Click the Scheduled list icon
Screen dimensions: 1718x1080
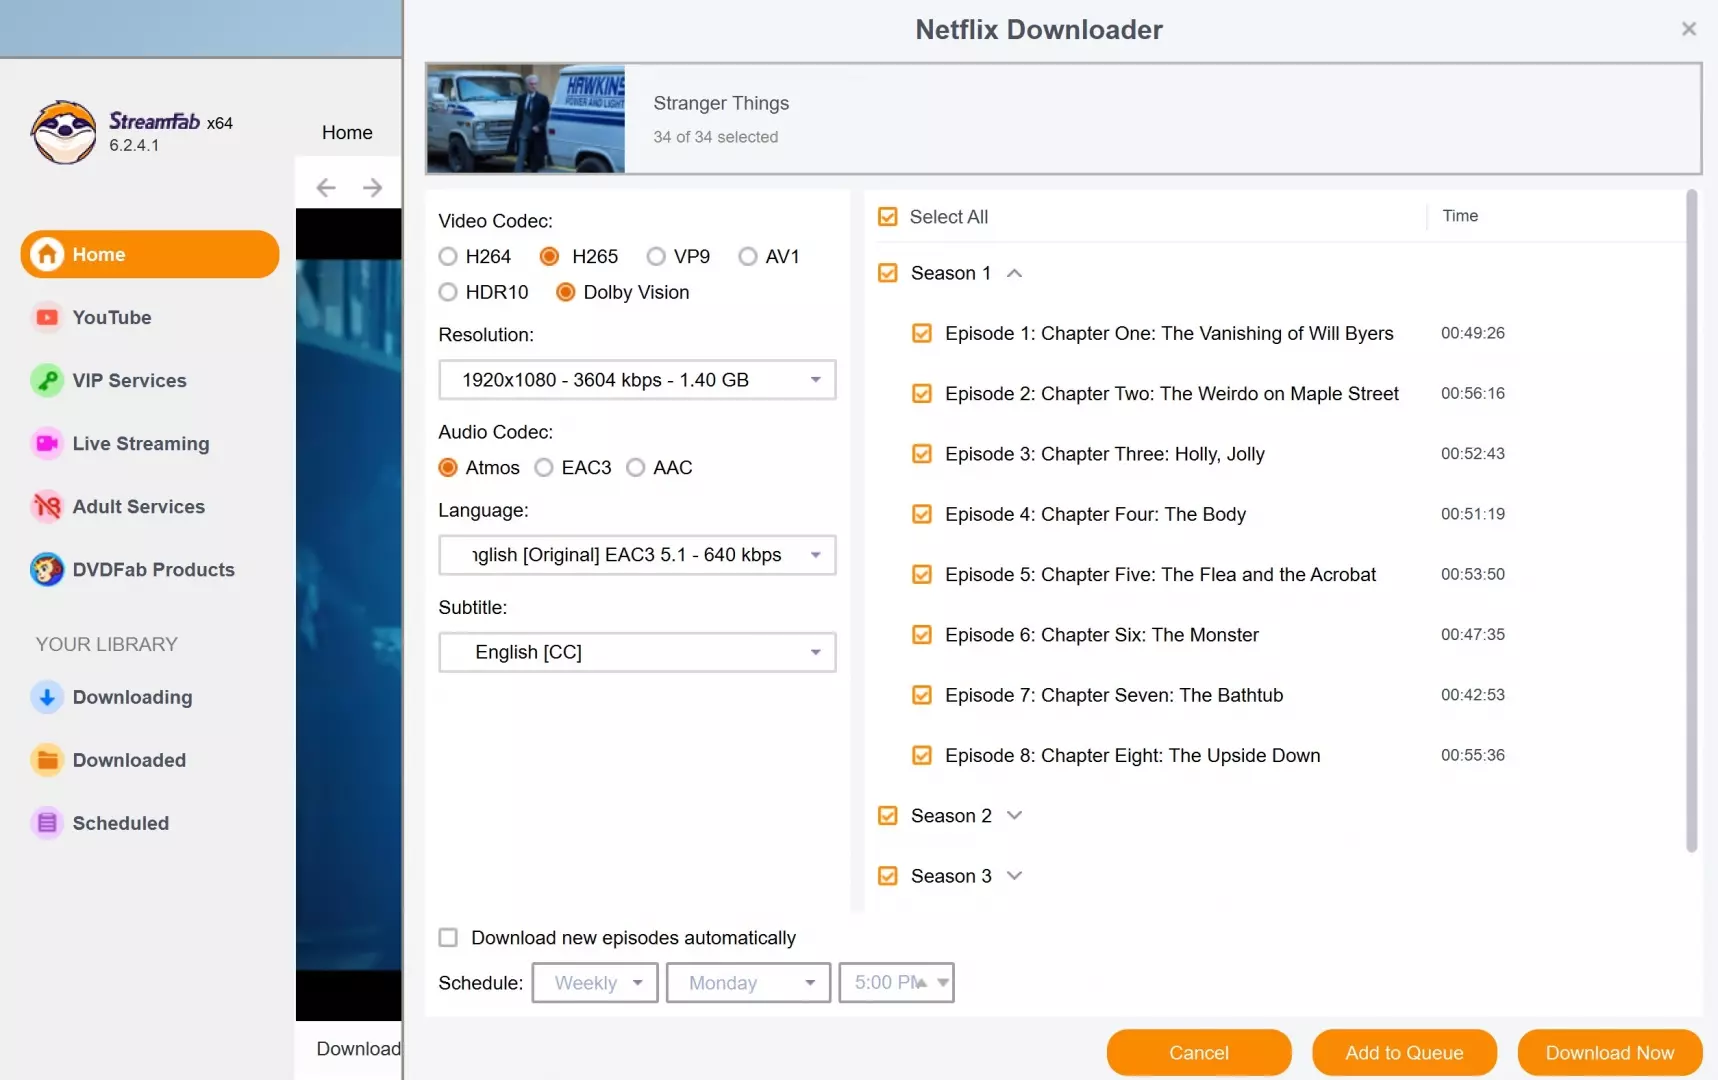pyautogui.click(x=47, y=823)
